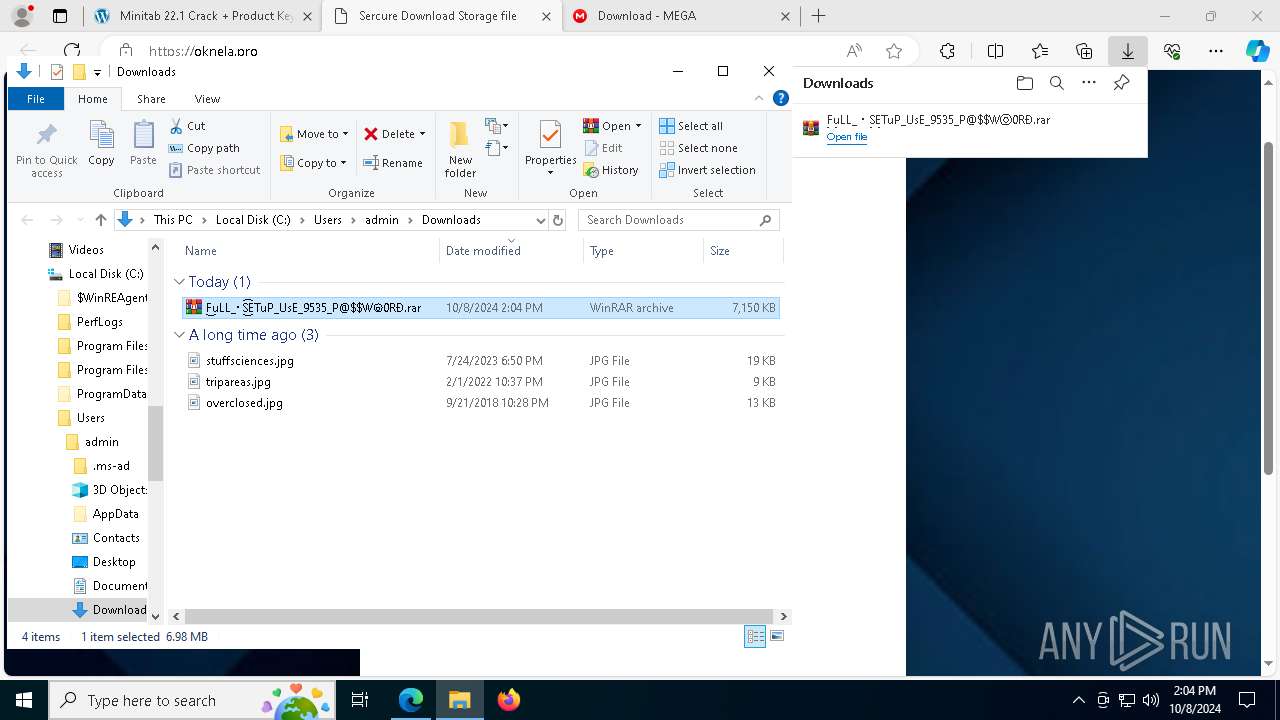Viewport: 1280px width, 720px height.
Task: Create a New folder
Action: click(x=460, y=149)
